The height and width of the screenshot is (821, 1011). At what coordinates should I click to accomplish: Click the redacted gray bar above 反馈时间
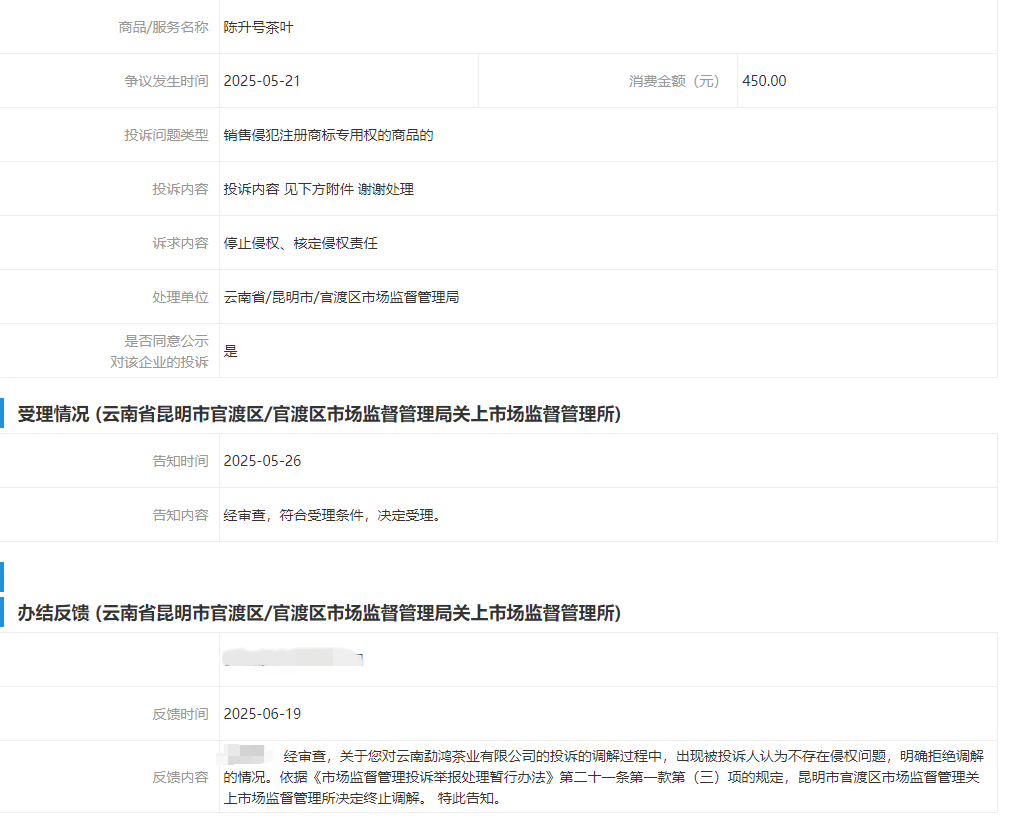[292, 659]
